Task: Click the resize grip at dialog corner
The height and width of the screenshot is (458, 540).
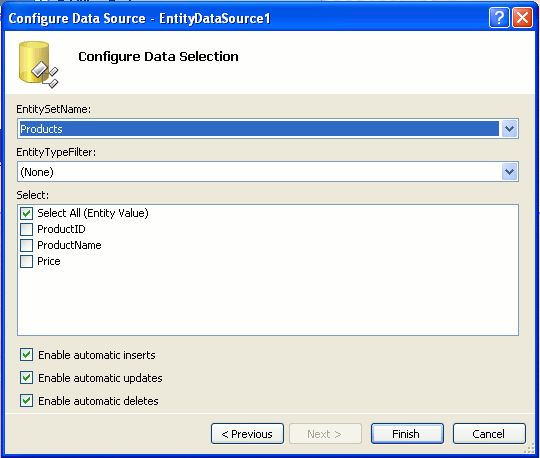Action: click(529, 448)
